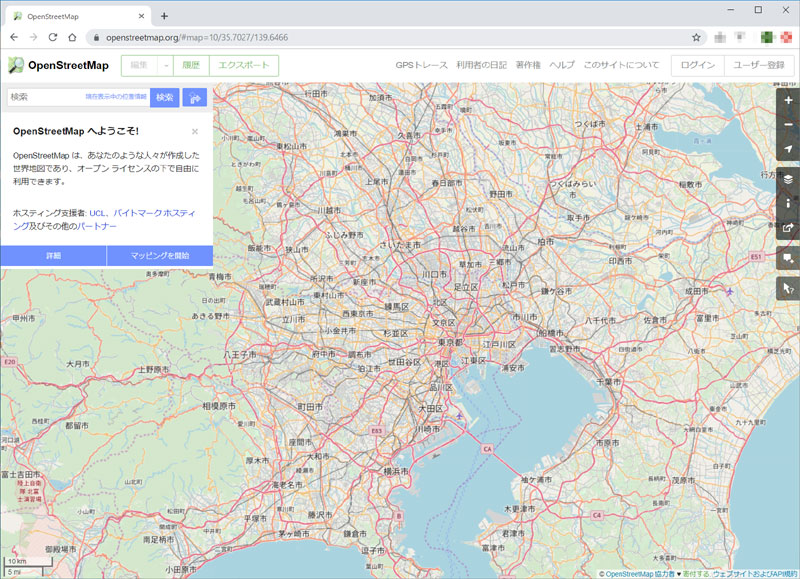Open 著作権 copyright menu item
This screenshot has height=579, width=800.
tap(528, 65)
